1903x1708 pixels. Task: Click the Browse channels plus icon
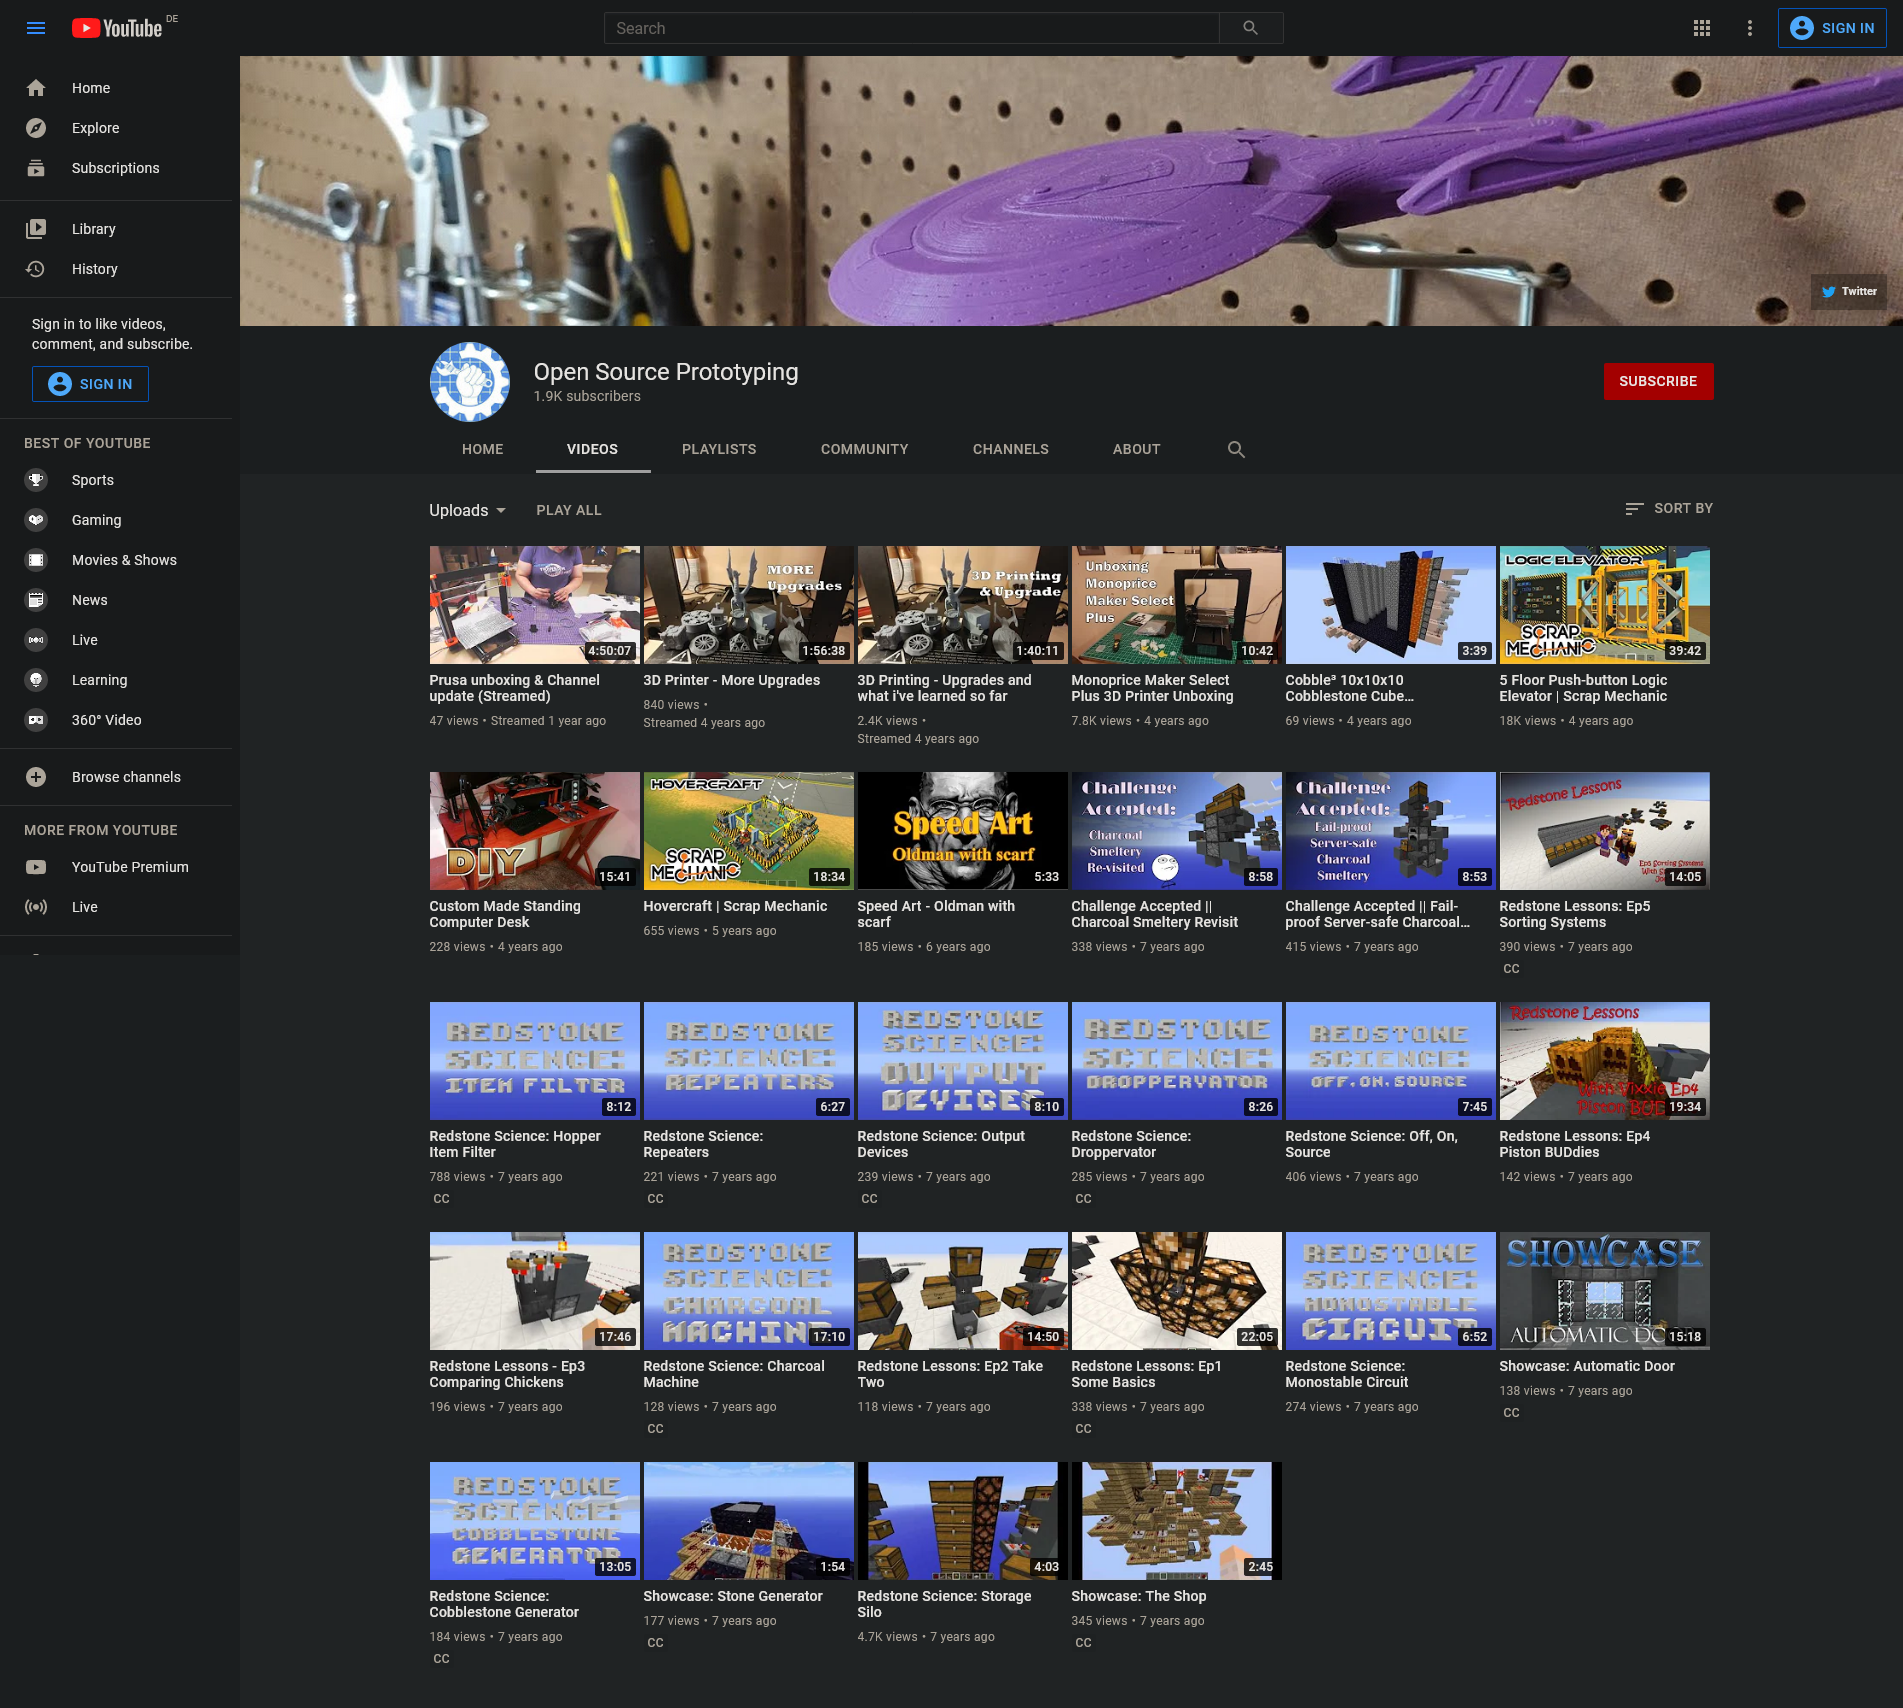(36, 777)
